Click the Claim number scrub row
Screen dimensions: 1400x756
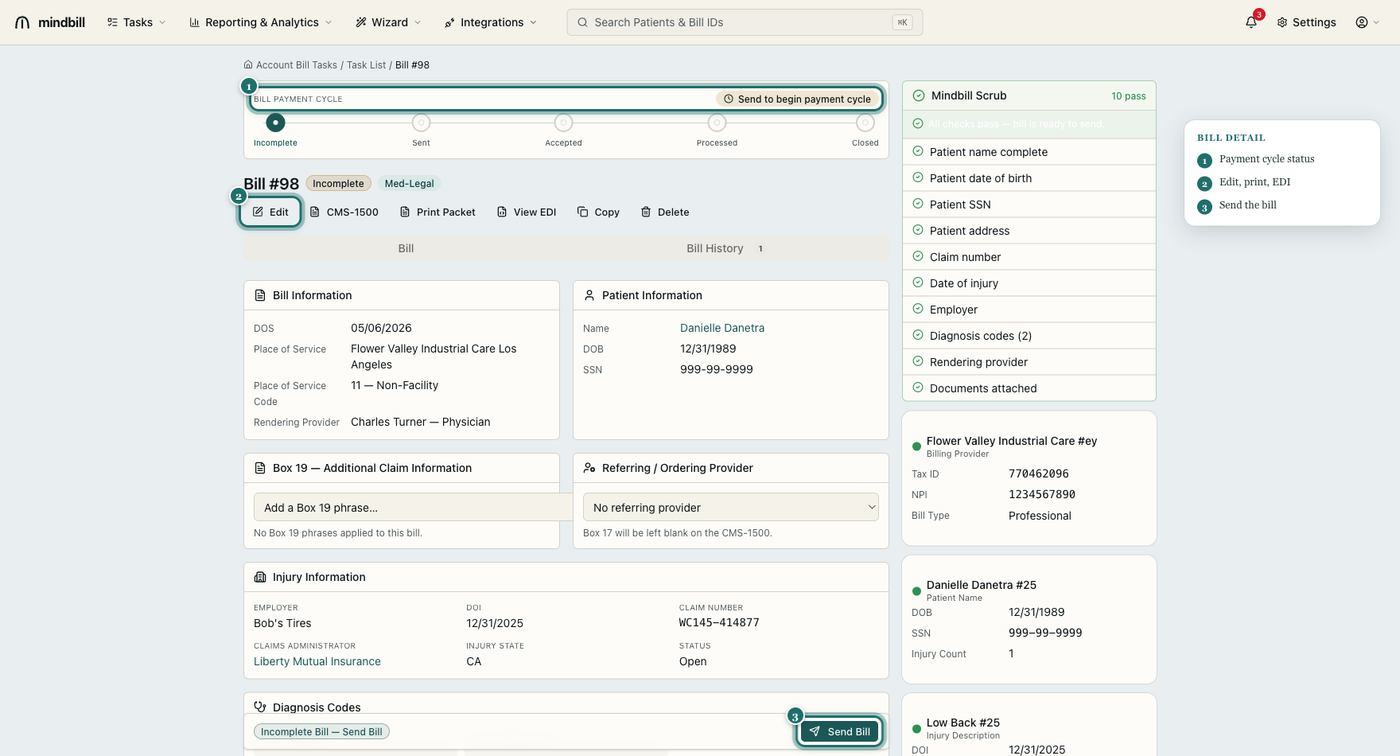coord(1029,257)
